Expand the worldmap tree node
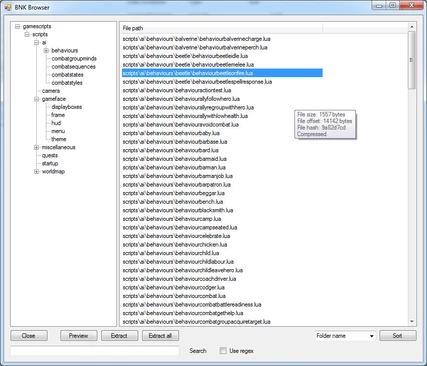Image resolution: width=427 pixels, height=366 pixels. pyautogui.click(x=37, y=171)
